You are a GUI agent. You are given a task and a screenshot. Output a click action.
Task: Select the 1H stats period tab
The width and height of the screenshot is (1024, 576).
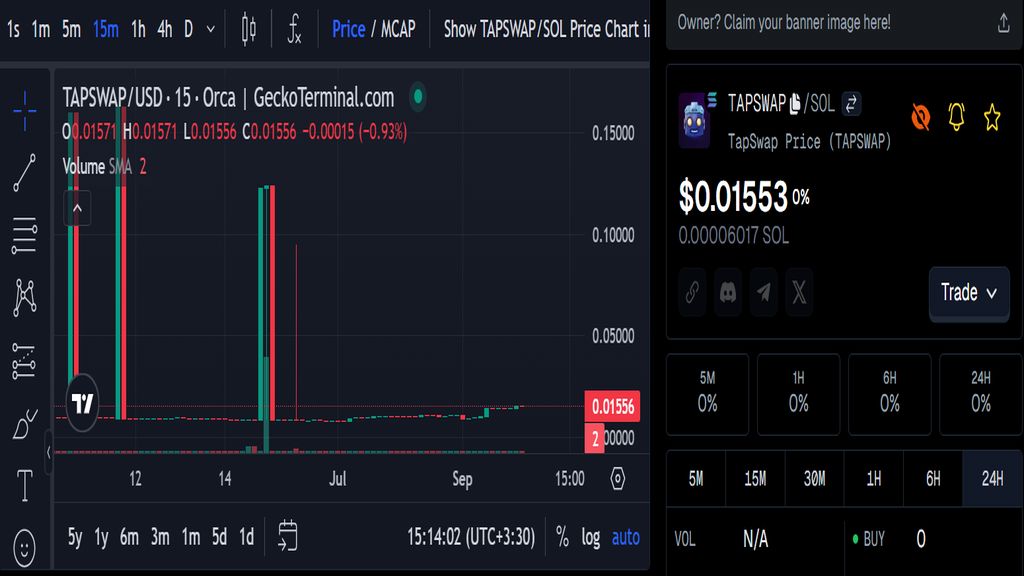coord(874,479)
